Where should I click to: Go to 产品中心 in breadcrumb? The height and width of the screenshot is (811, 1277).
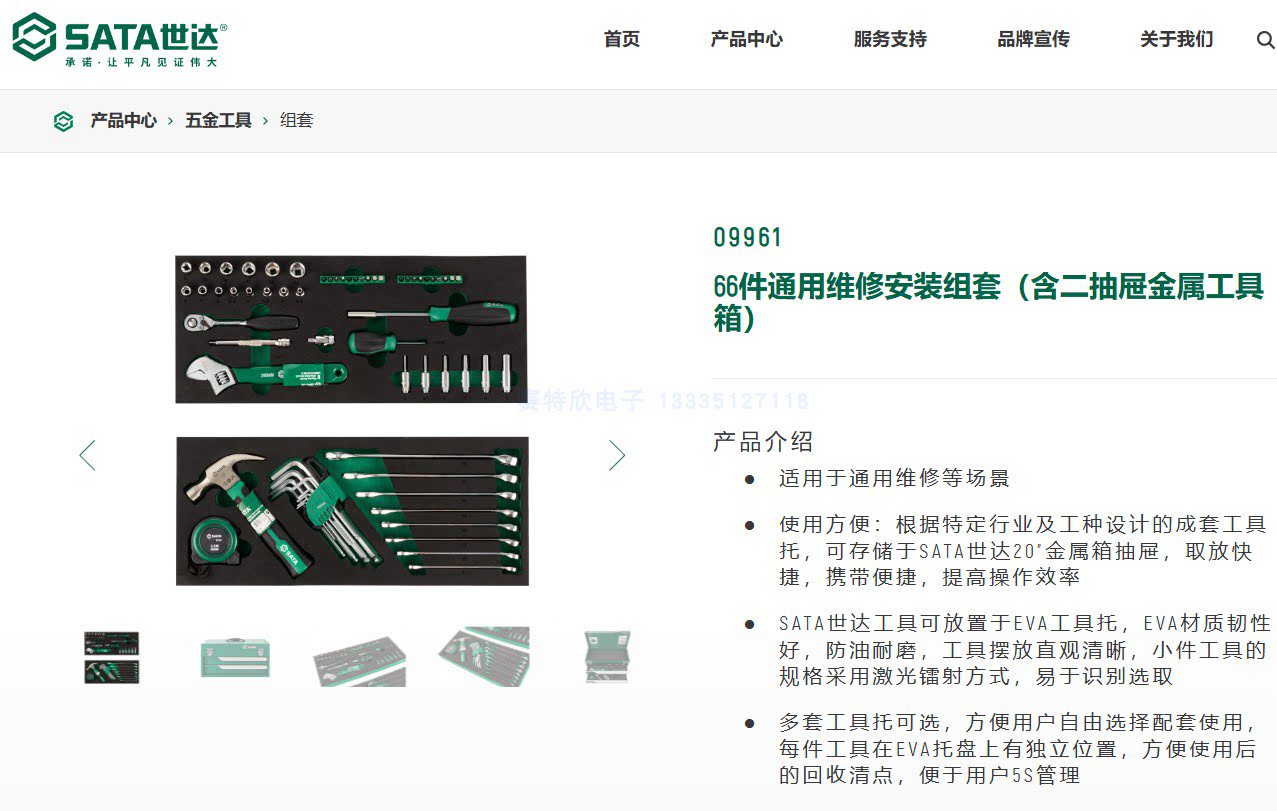coord(123,120)
